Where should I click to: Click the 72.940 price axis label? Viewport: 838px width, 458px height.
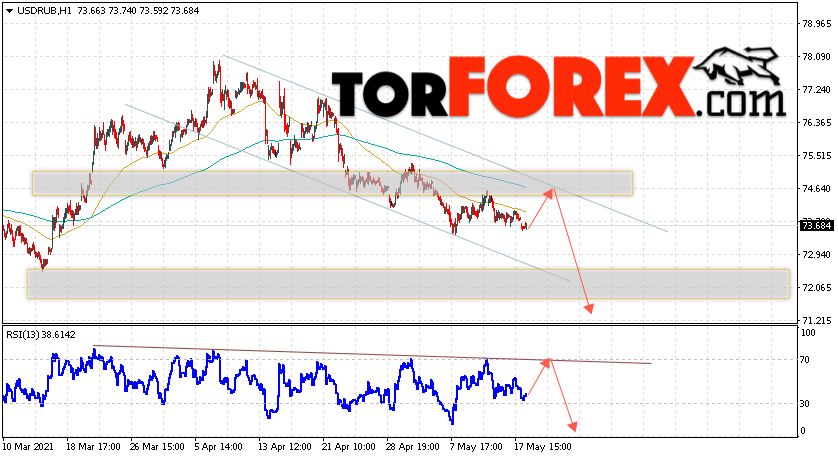tap(817, 255)
